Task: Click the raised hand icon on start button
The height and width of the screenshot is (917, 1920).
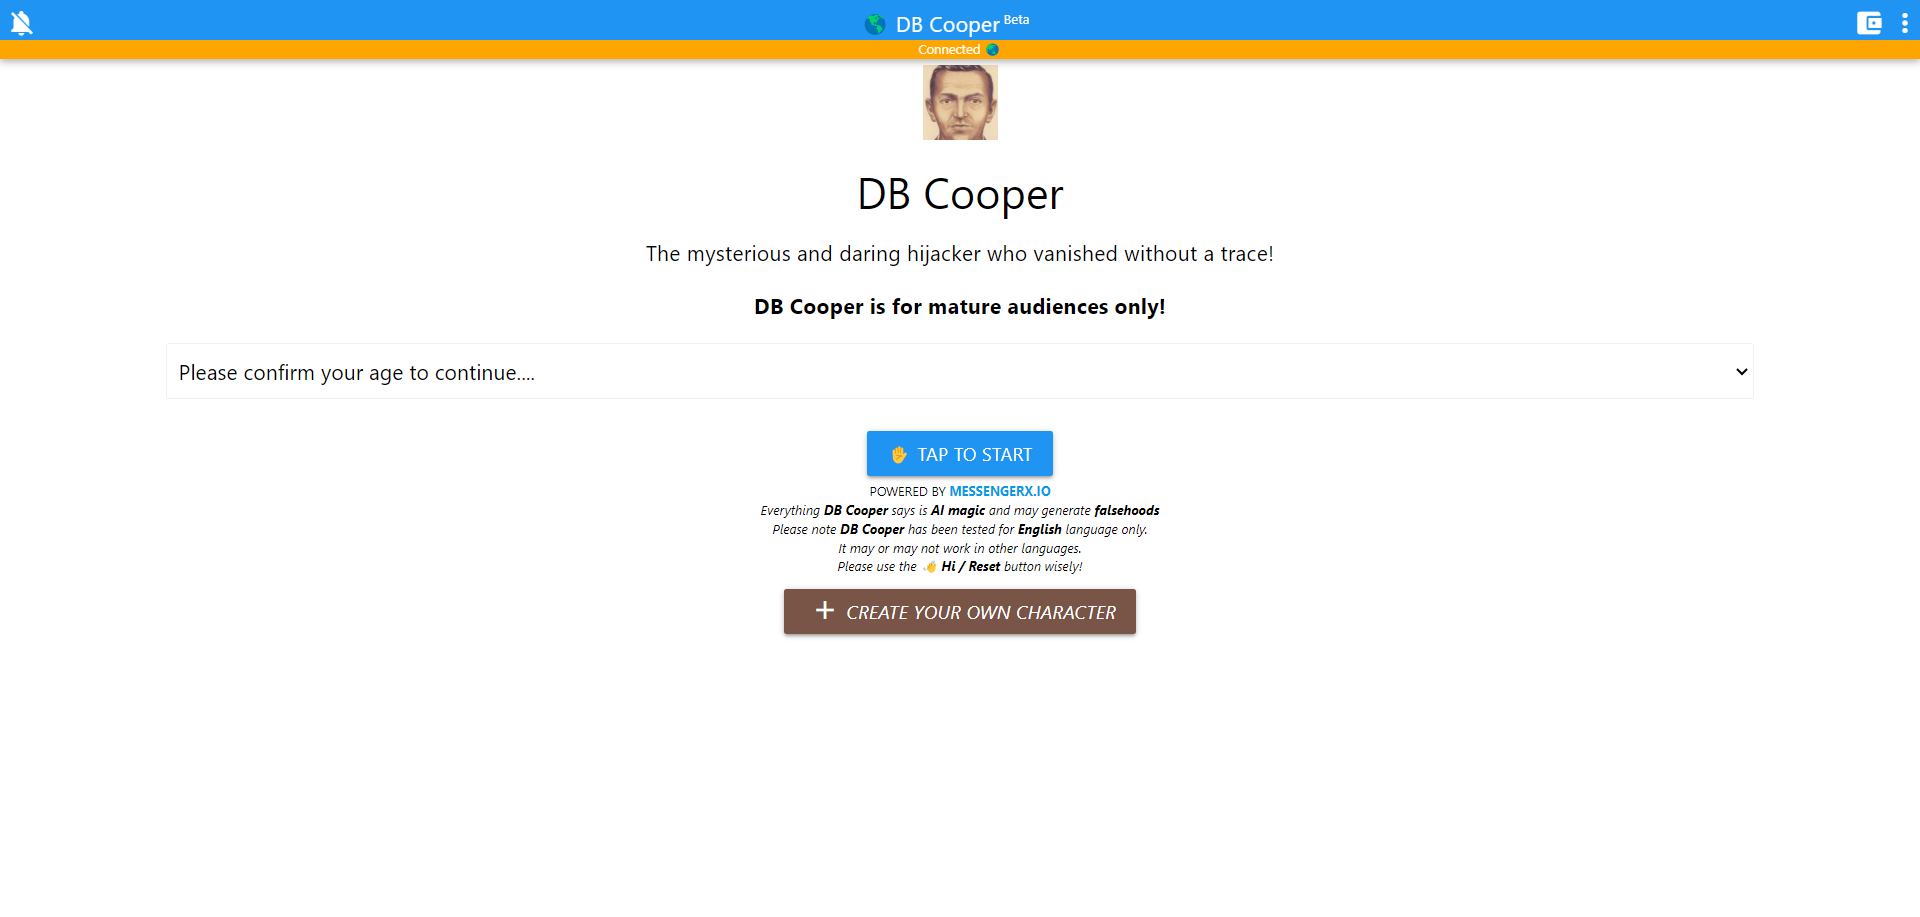Action: click(899, 453)
